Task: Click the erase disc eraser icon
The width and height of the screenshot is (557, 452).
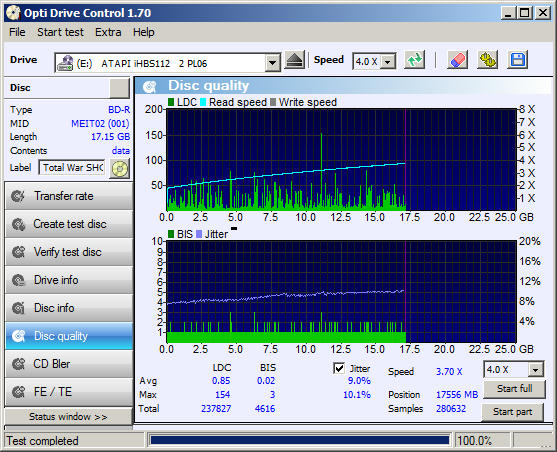Action: [x=457, y=60]
